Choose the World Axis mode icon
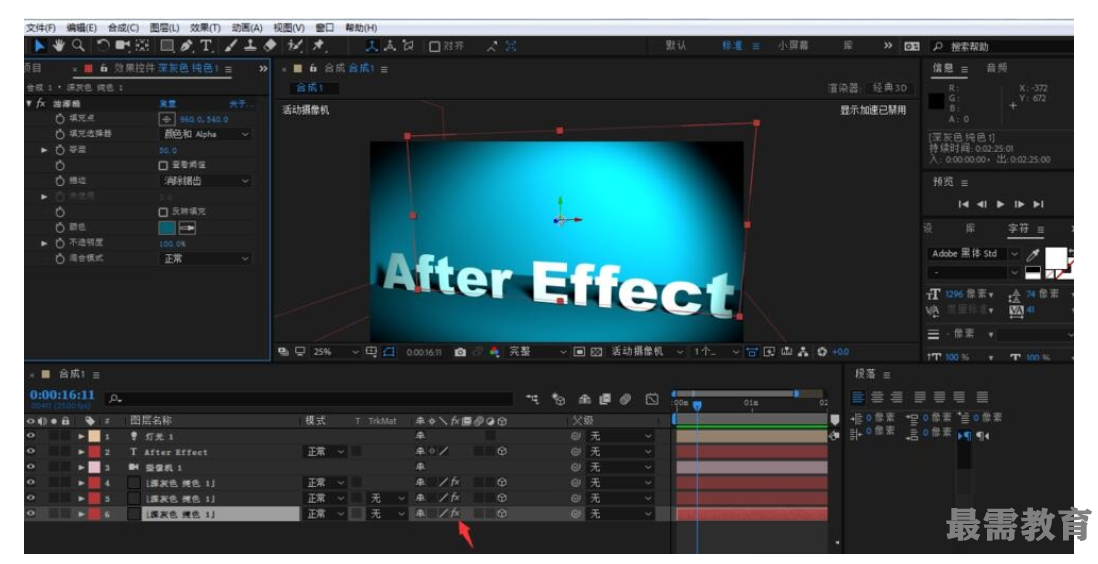 390,46
